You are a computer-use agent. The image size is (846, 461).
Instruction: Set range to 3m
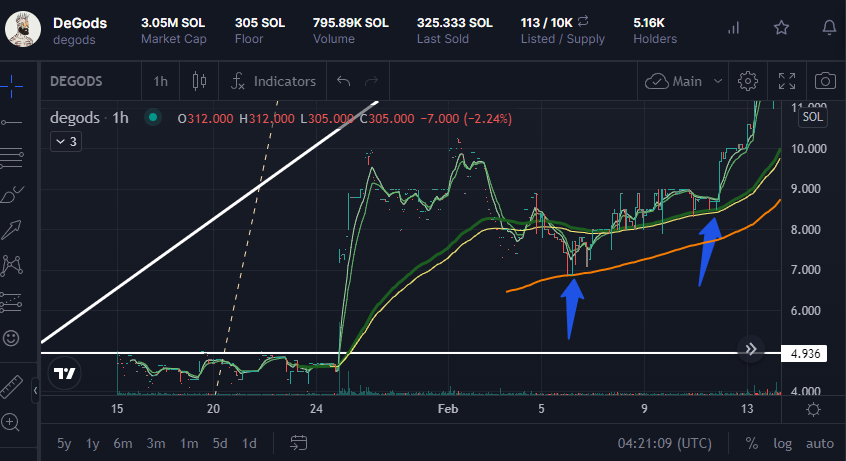[156, 444]
